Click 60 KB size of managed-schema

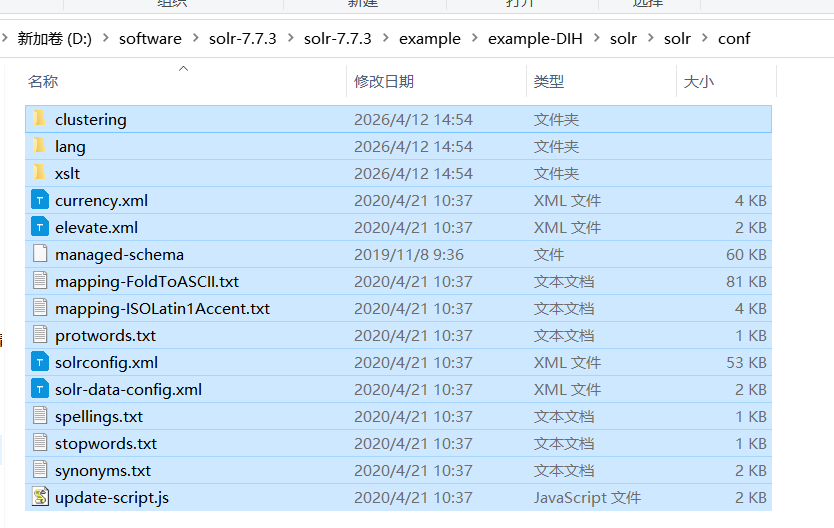point(746,255)
